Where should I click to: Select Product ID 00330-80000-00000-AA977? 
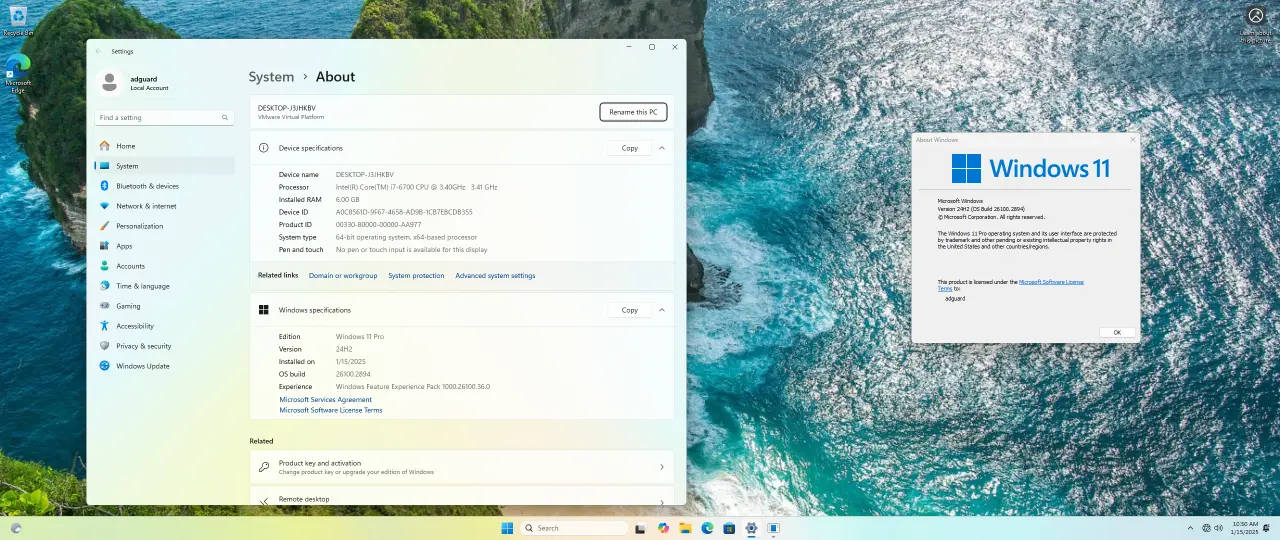click(x=378, y=224)
